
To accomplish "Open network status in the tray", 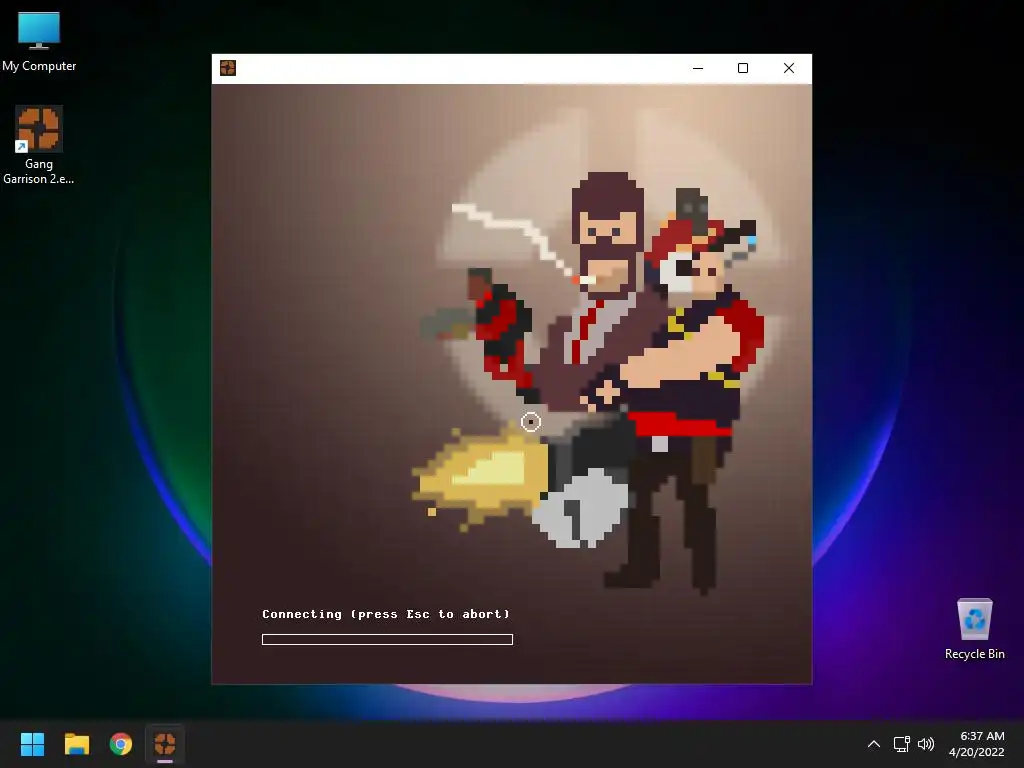I will [902, 744].
